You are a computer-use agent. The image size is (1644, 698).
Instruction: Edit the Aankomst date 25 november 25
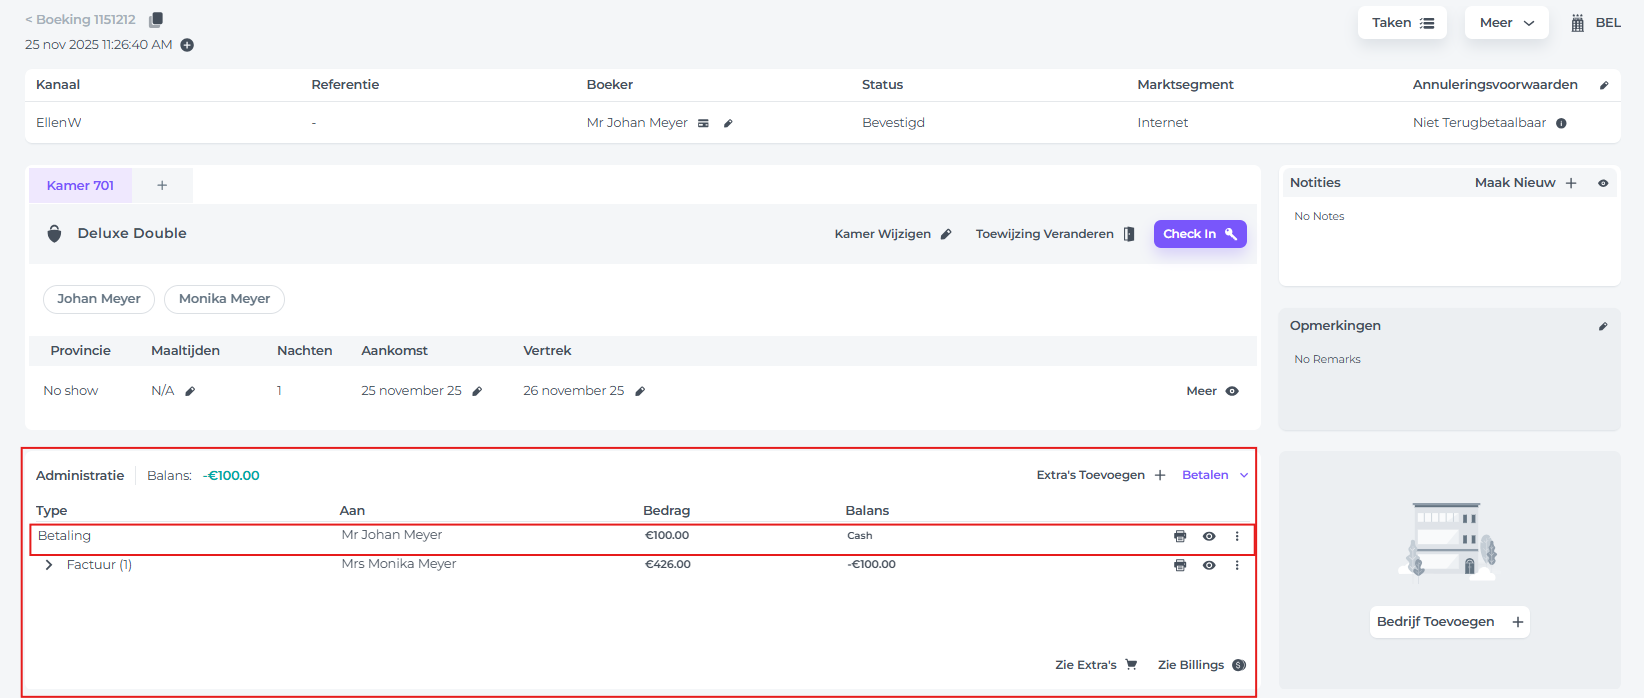(x=477, y=391)
